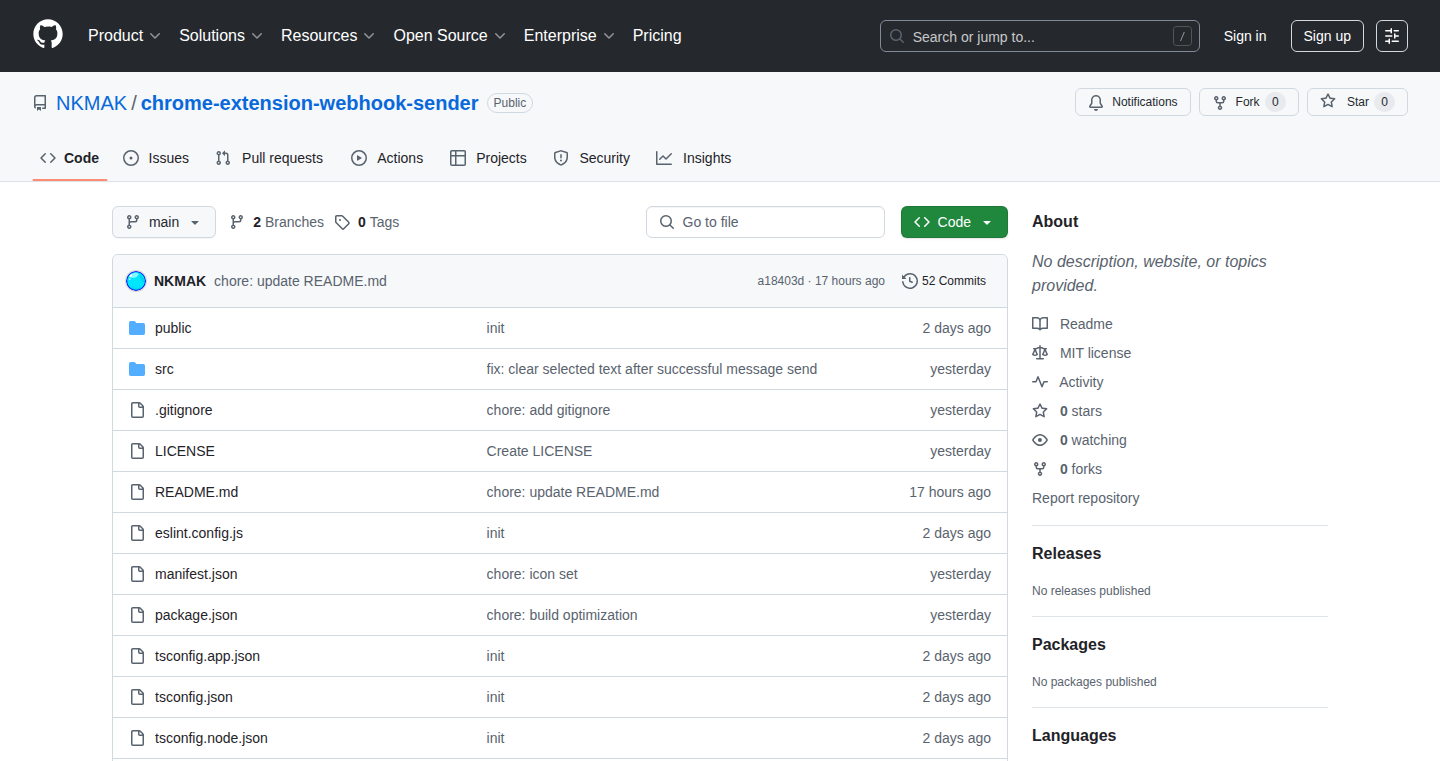Open the Pricing page
1440x761 pixels.
coord(657,36)
